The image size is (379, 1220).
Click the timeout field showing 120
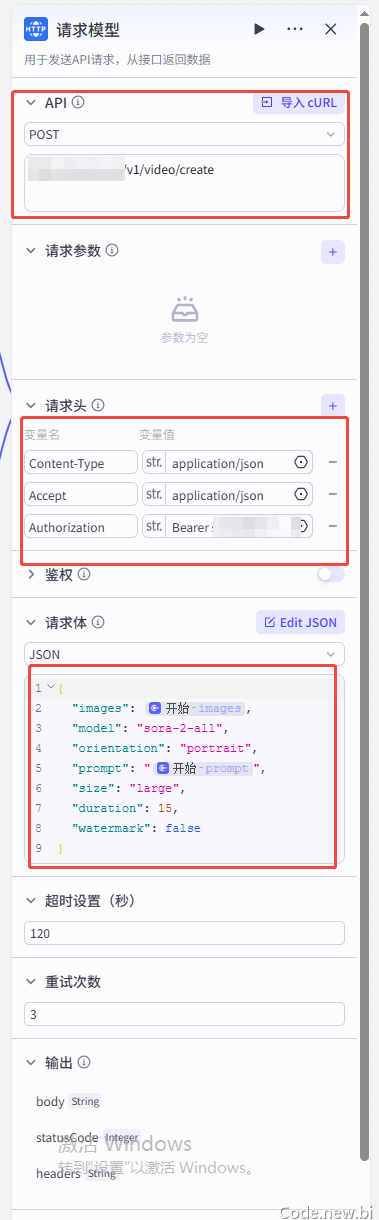(x=184, y=933)
